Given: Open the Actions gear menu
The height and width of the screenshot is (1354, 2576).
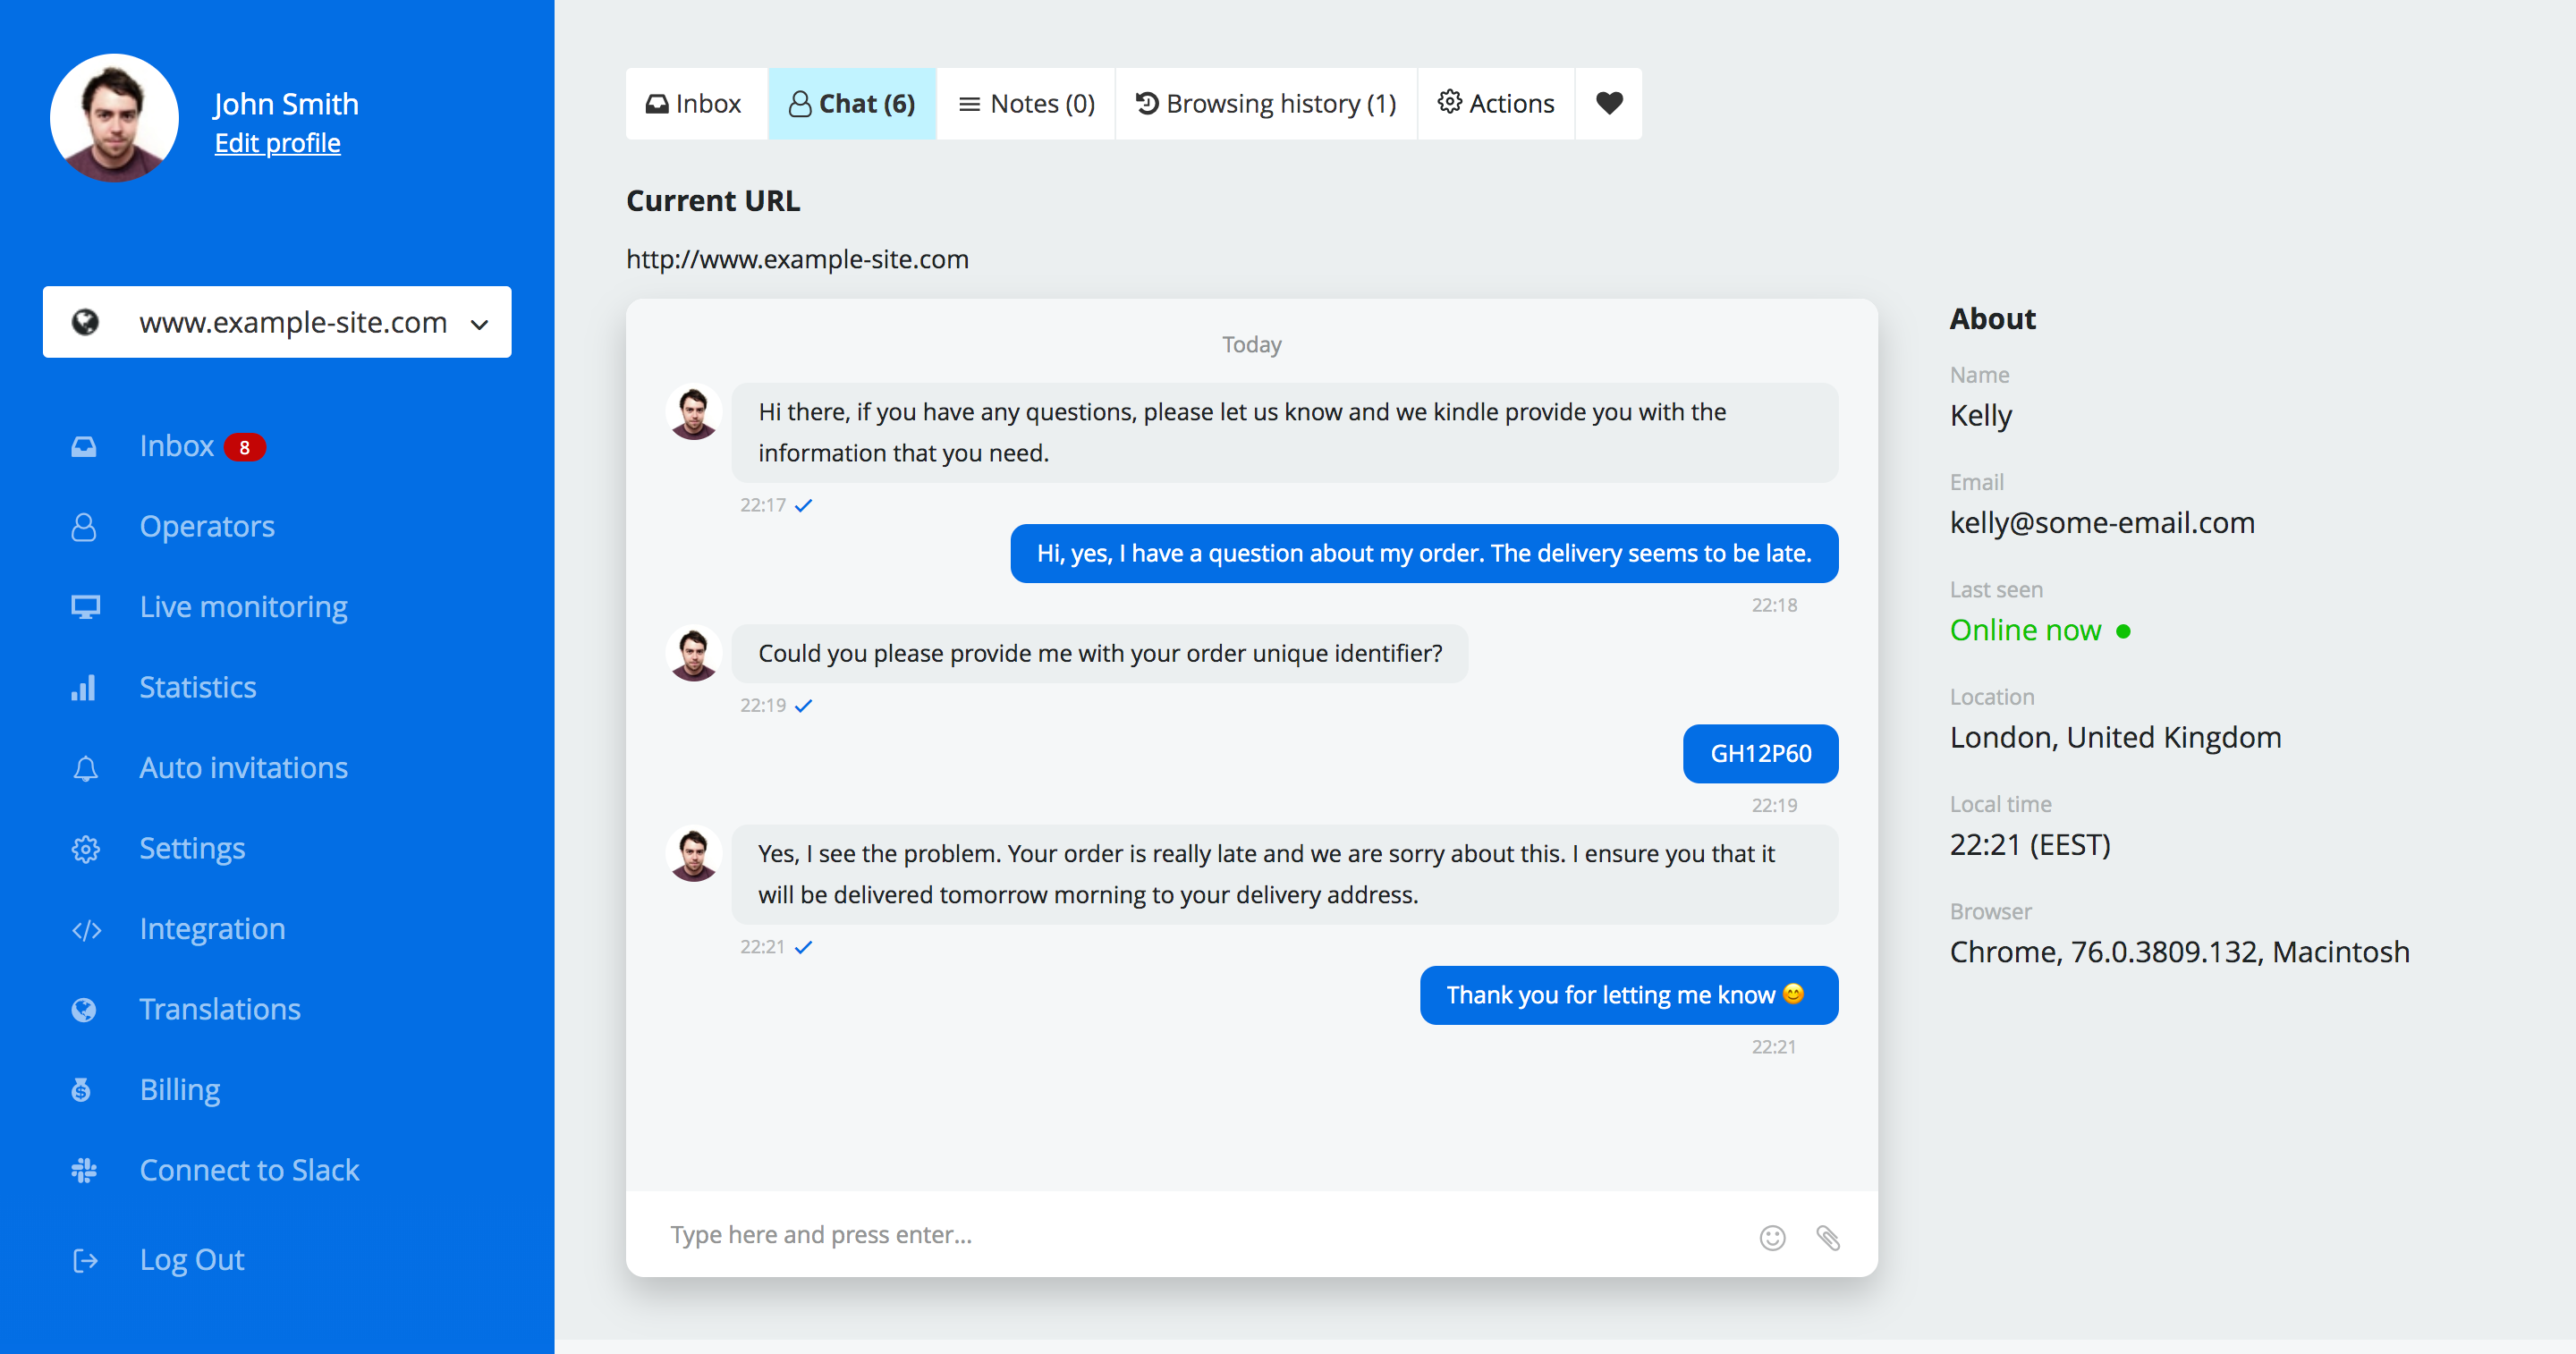Looking at the screenshot, I should pos(1496,103).
